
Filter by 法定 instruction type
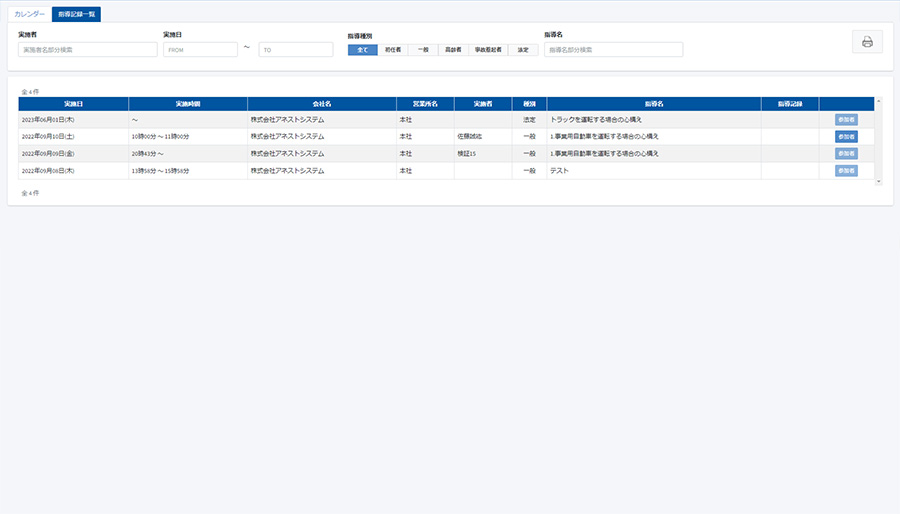click(x=522, y=49)
